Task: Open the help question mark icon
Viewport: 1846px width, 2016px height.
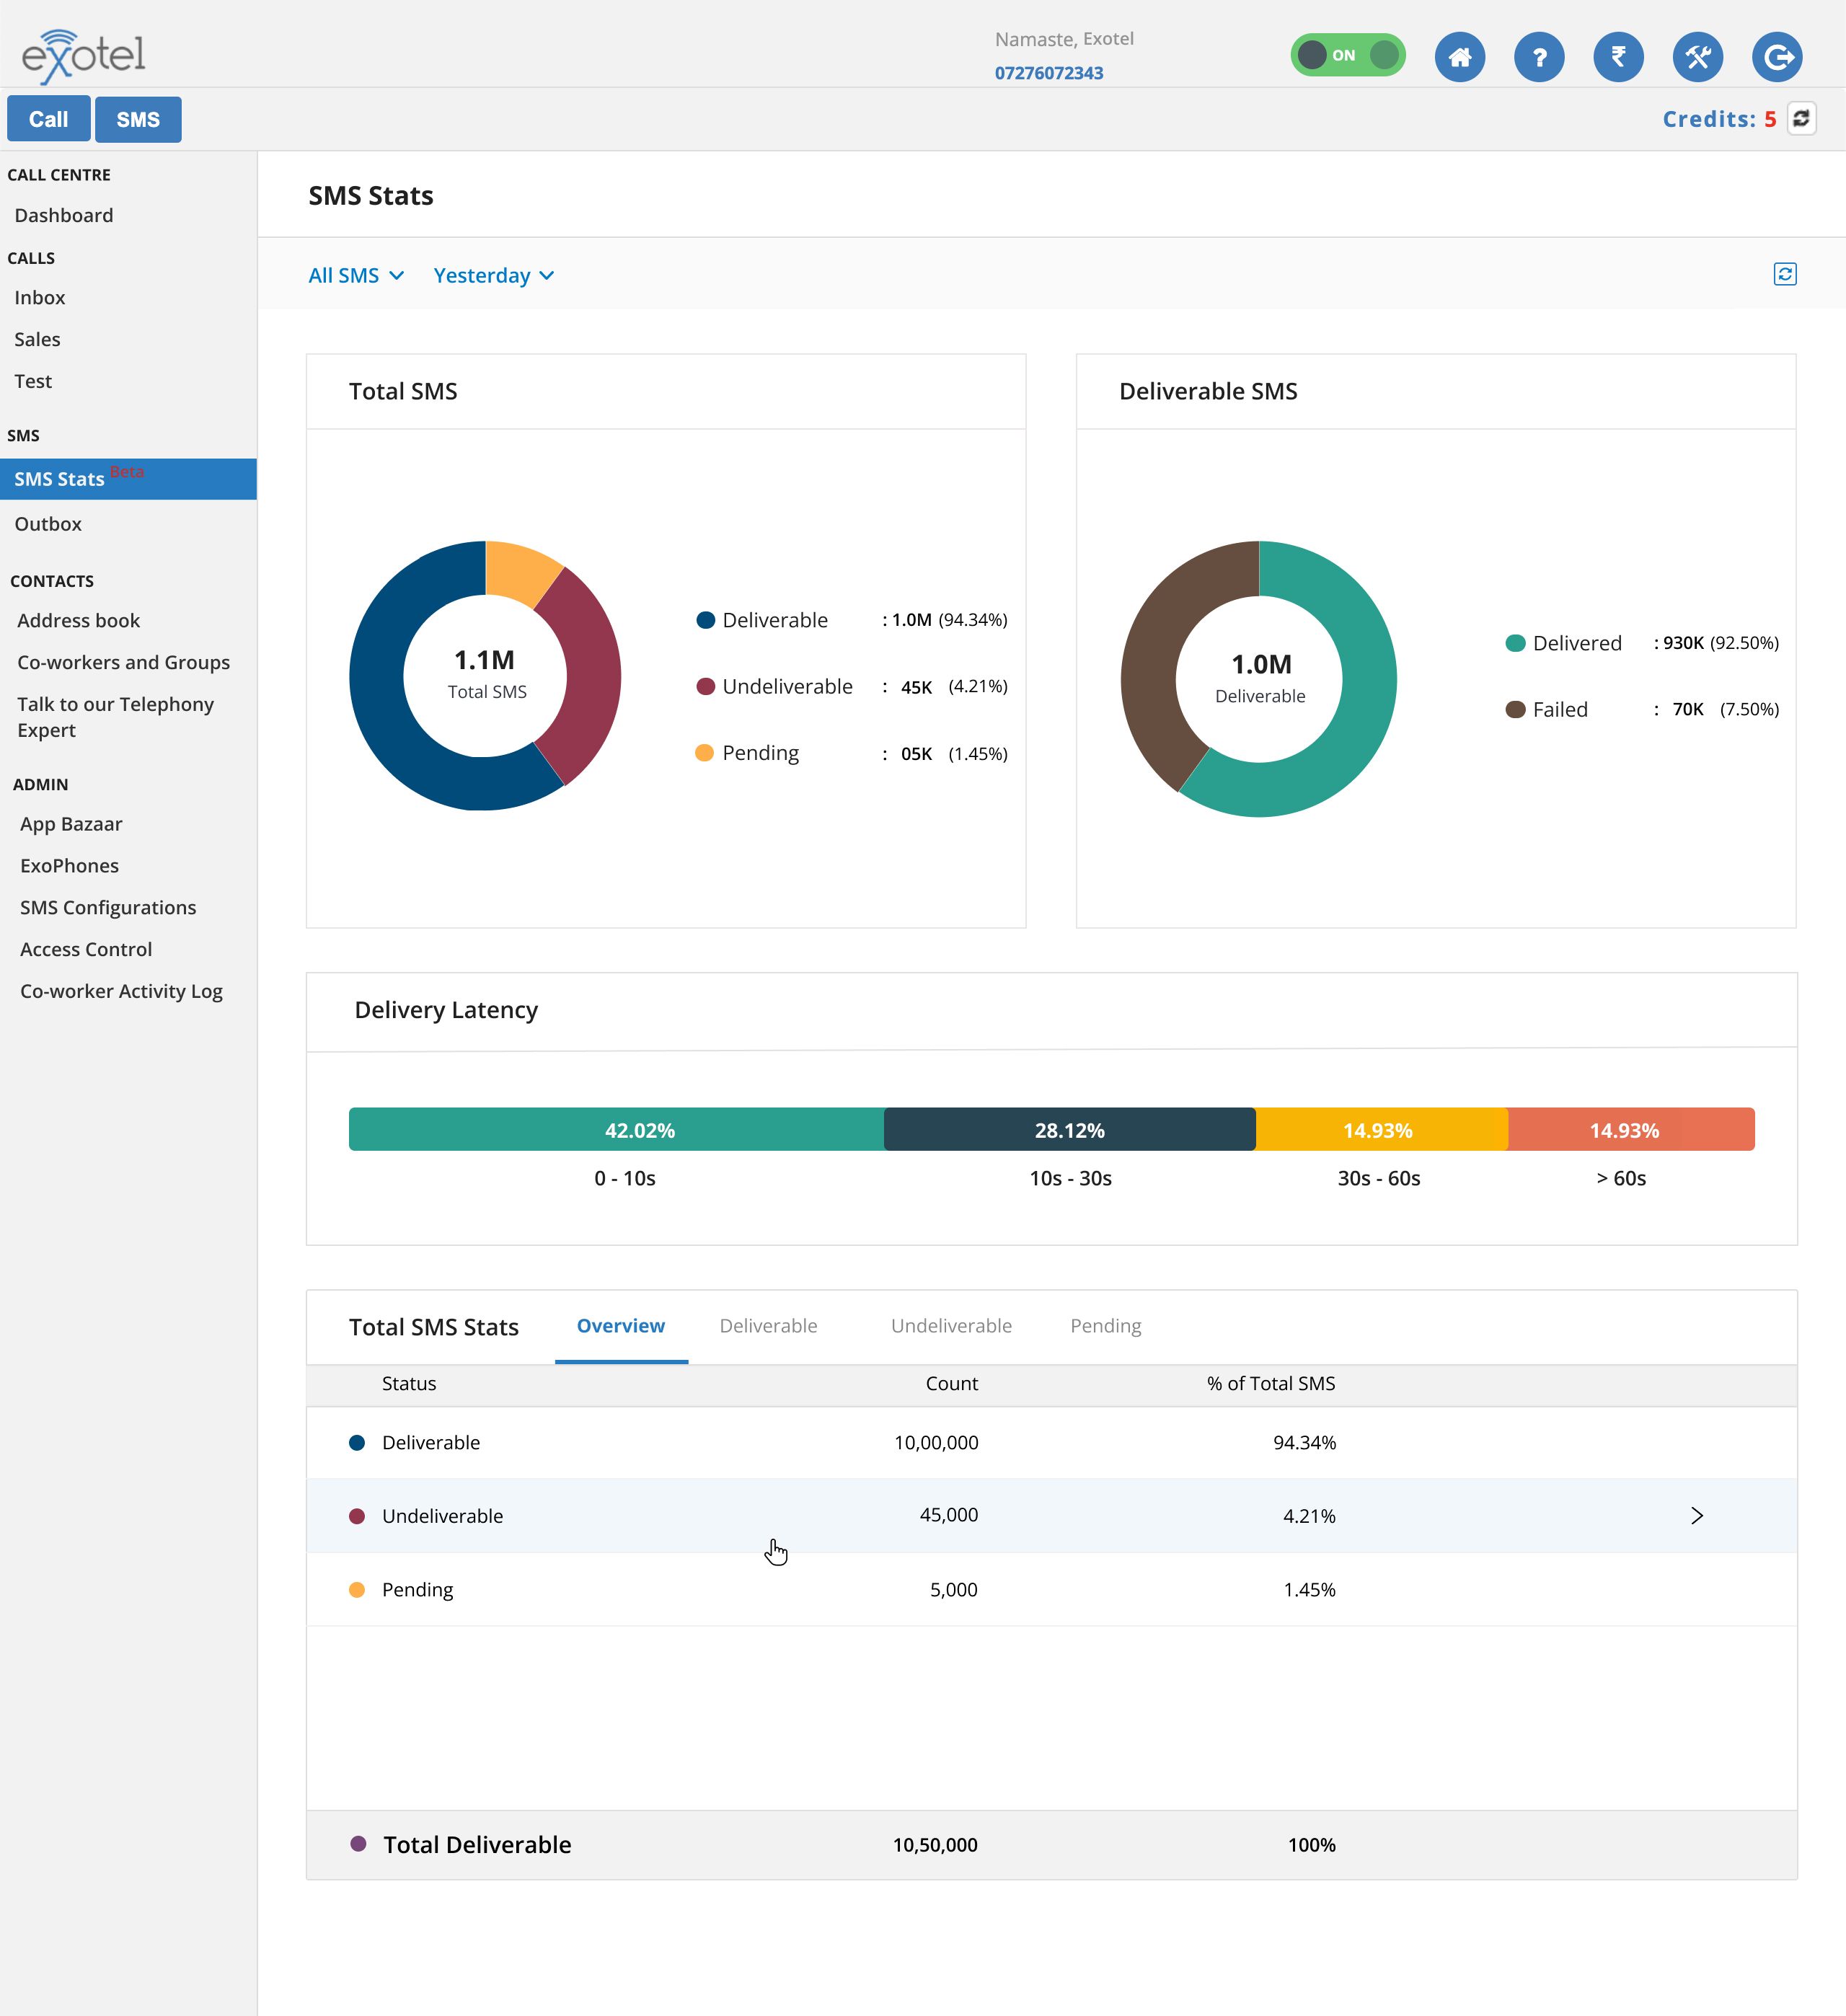Action: pos(1539,57)
